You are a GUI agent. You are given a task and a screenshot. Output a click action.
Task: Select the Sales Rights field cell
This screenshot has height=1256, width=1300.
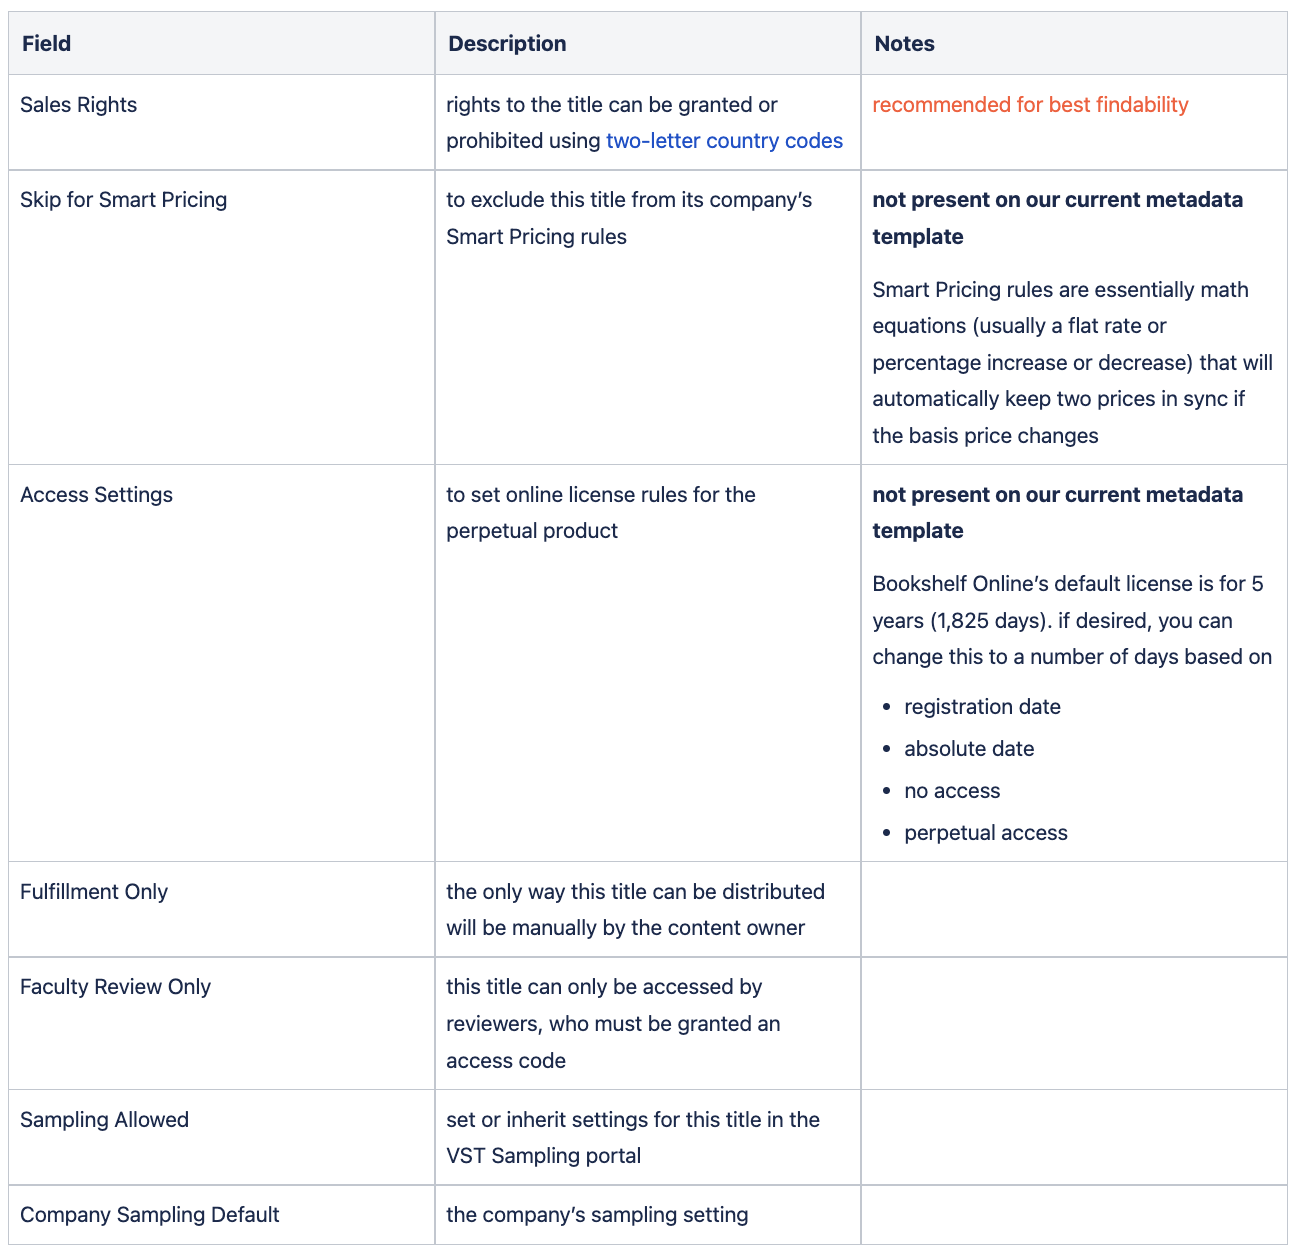[221, 122]
